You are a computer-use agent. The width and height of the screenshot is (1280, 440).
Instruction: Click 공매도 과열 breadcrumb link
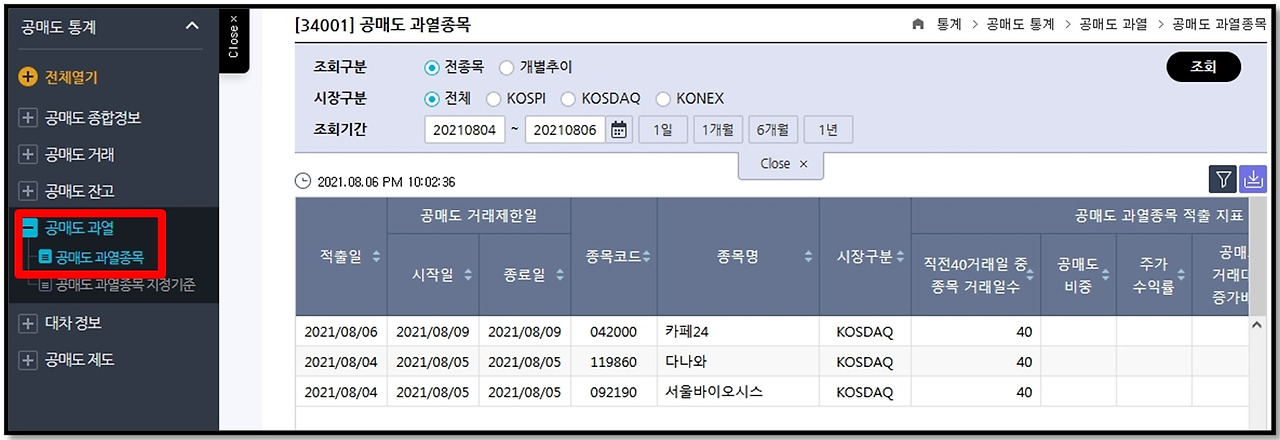tap(1113, 24)
